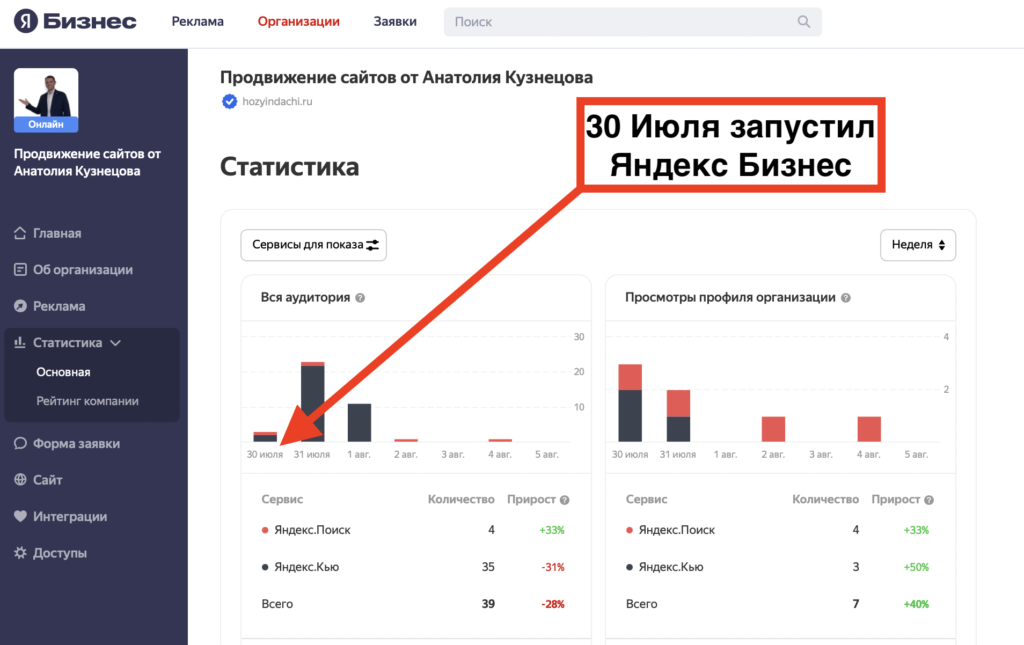Click the Интеграции heart icon

coord(20,516)
